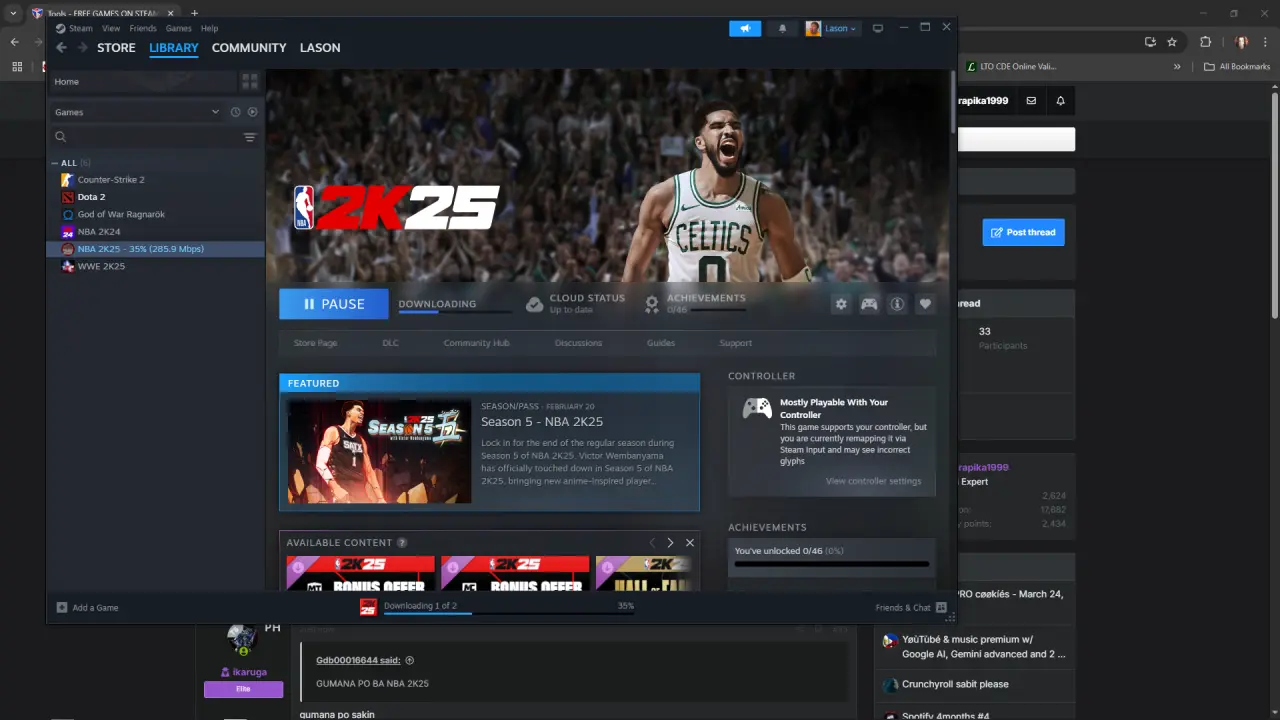The image size is (1280, 720).
Task: Open the forum inbox envelope icon
Action: [x=1031, y=100]
